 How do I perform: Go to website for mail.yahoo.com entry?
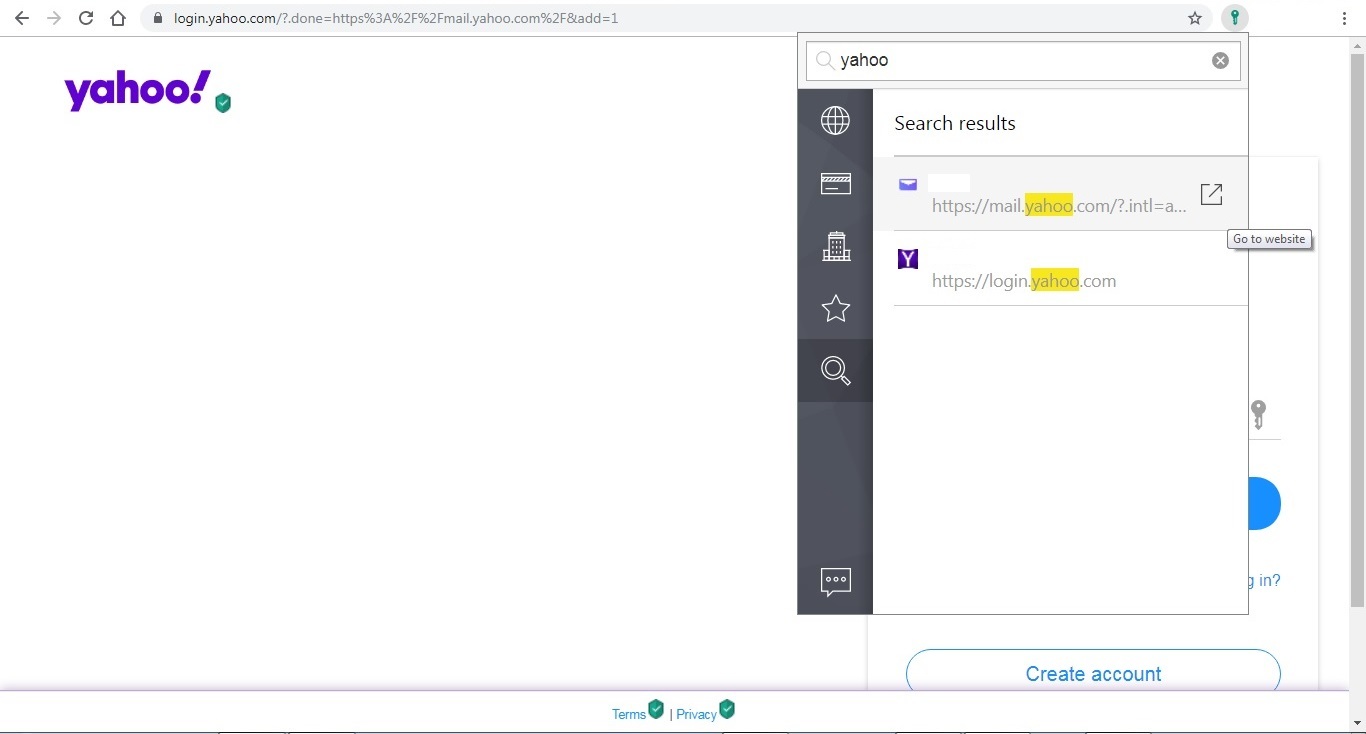[1211, 194]
